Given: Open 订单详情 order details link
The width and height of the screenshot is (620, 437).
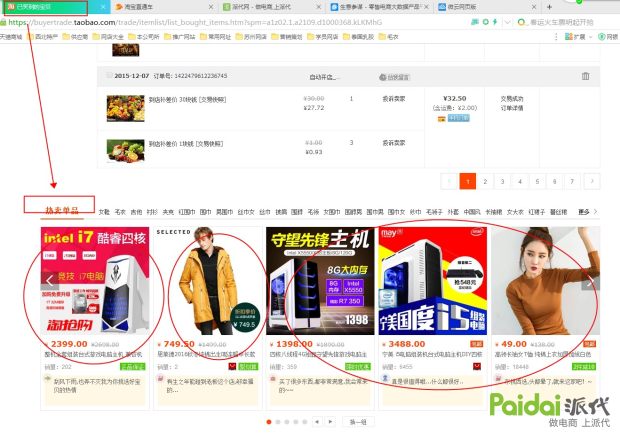Looking at the screenshot, I should (512, 108).
